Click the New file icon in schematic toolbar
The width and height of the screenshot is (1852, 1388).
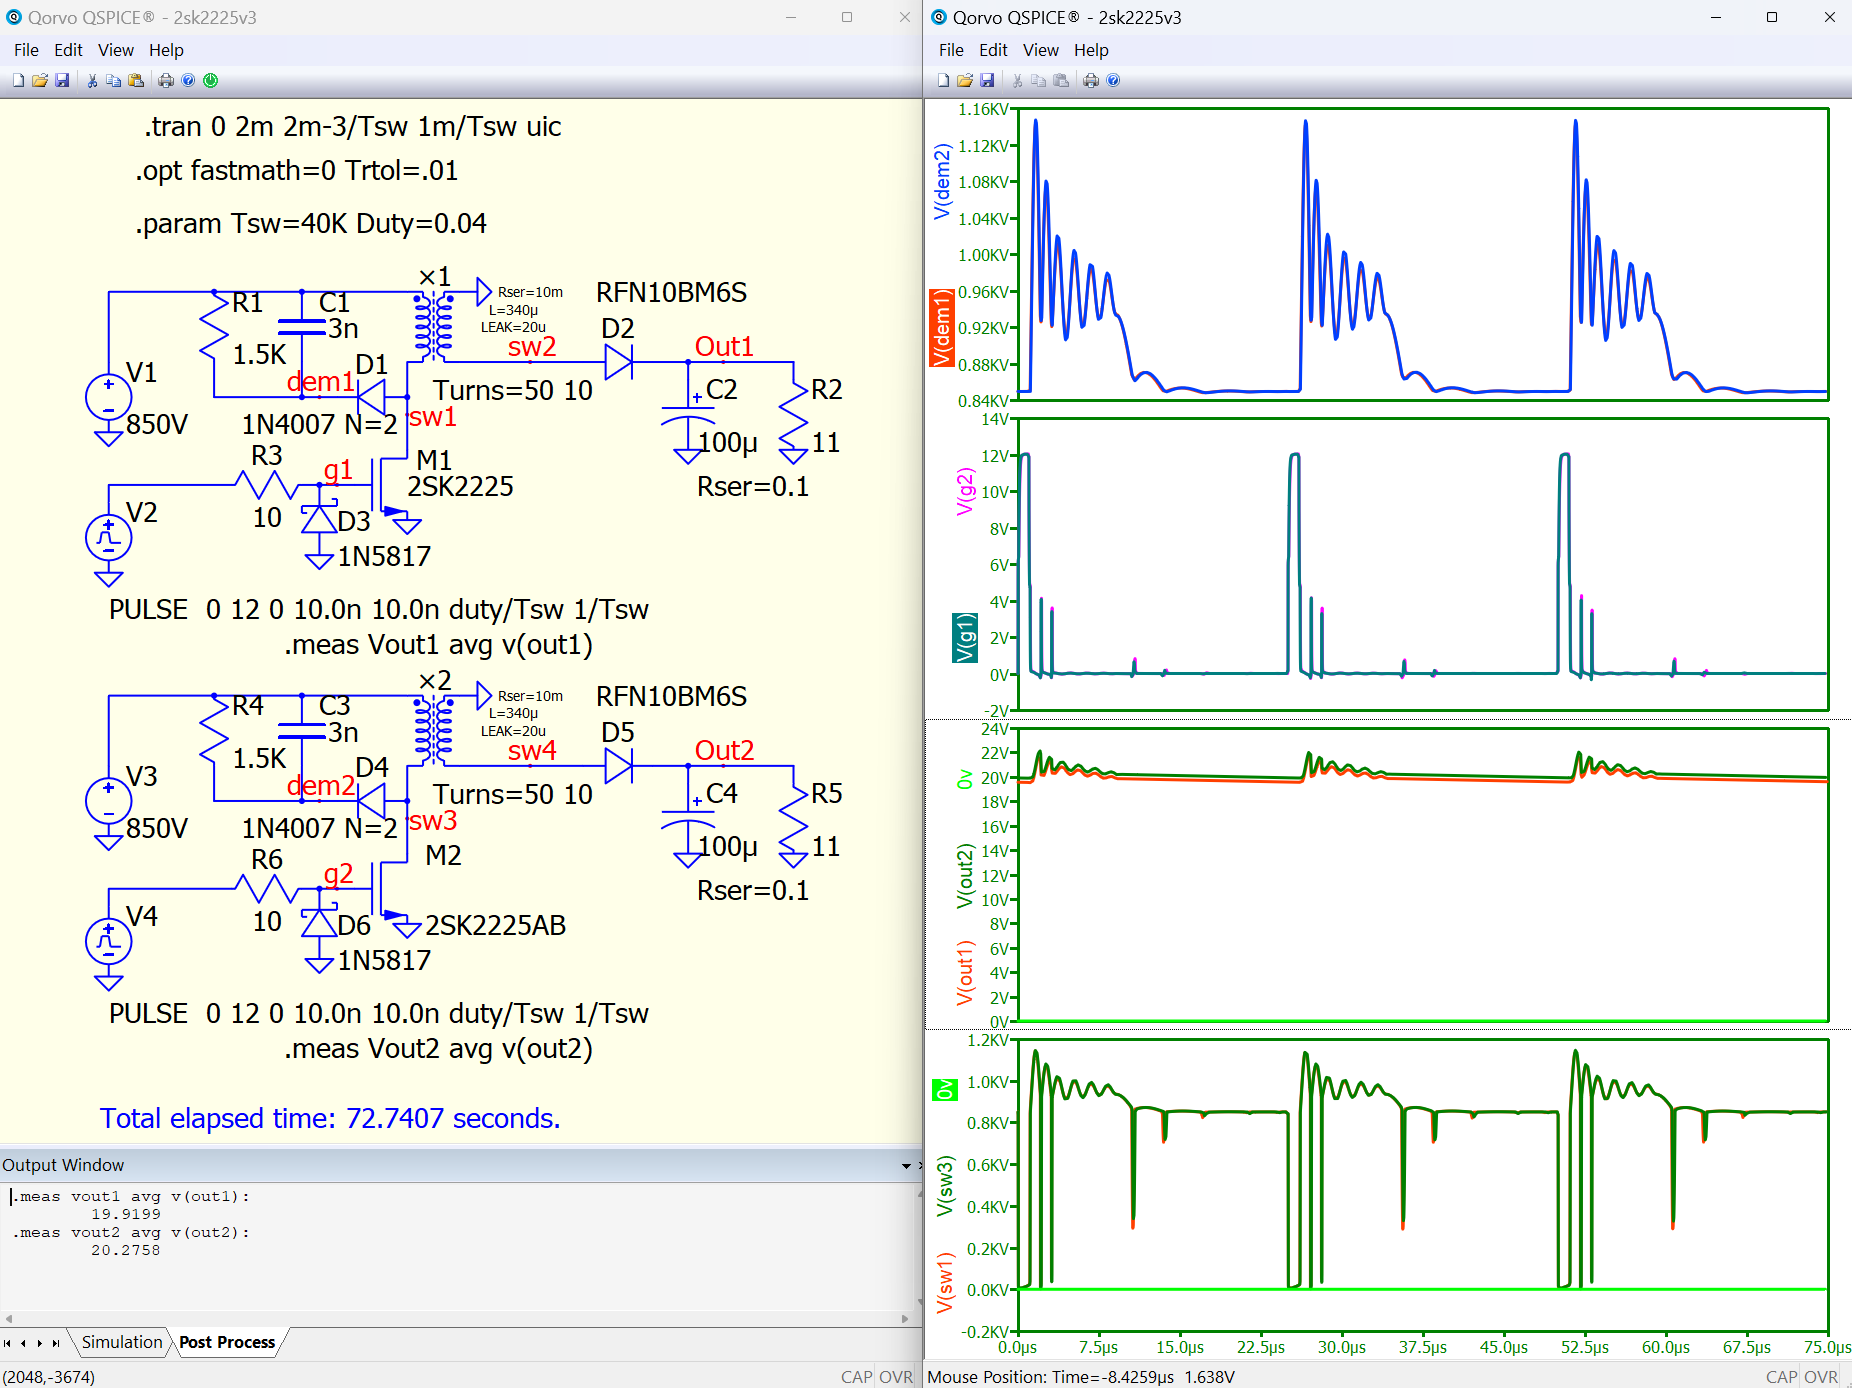[x=18, y=81]
